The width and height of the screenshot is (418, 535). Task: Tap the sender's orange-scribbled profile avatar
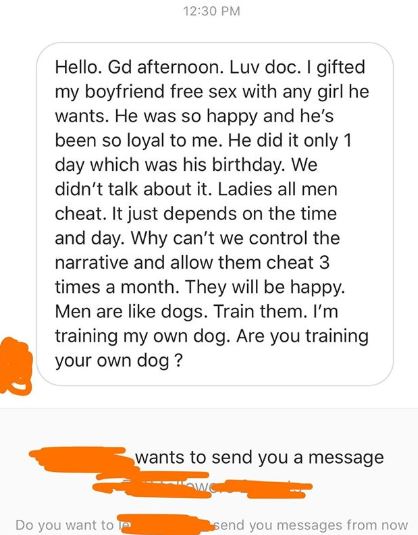click(x=15, y=366)
